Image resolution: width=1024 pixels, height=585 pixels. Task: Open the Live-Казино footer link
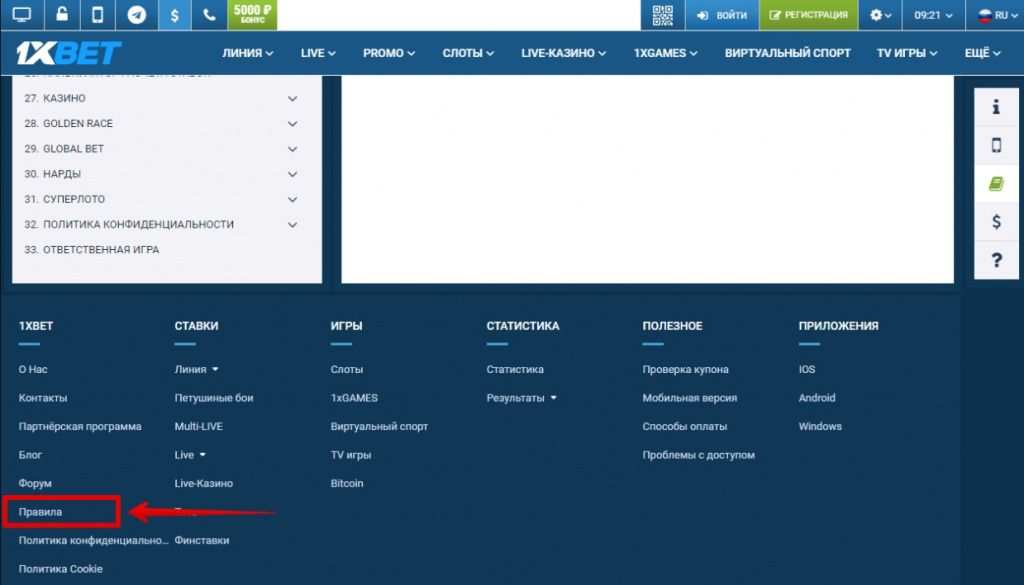[203, 483]
